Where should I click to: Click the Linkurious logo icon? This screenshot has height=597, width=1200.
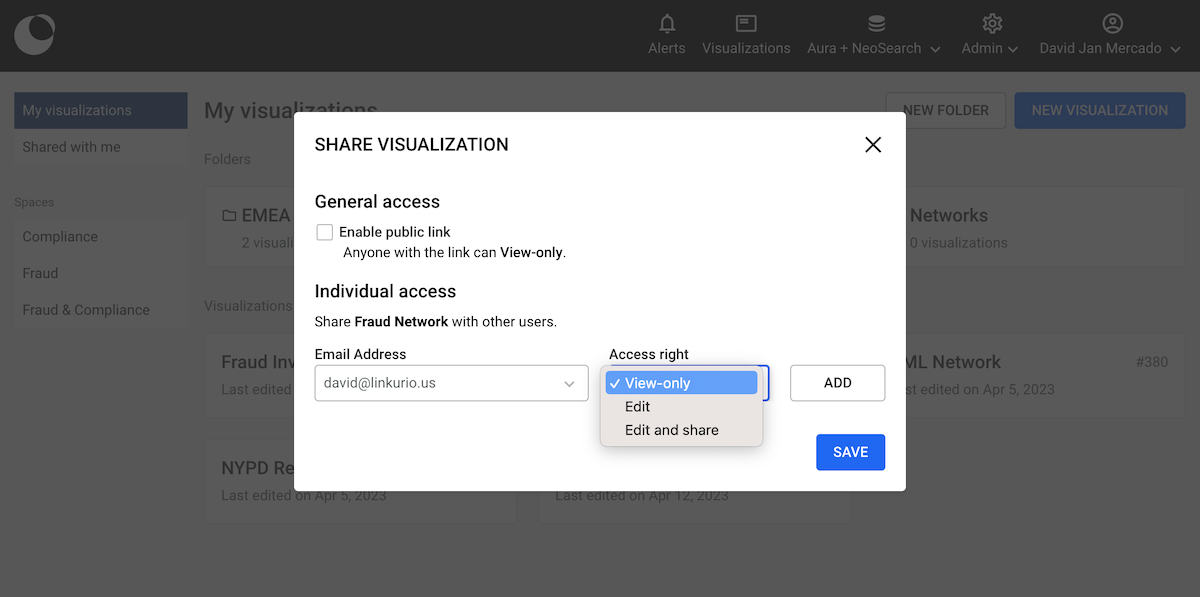click(x=34, y=35)
